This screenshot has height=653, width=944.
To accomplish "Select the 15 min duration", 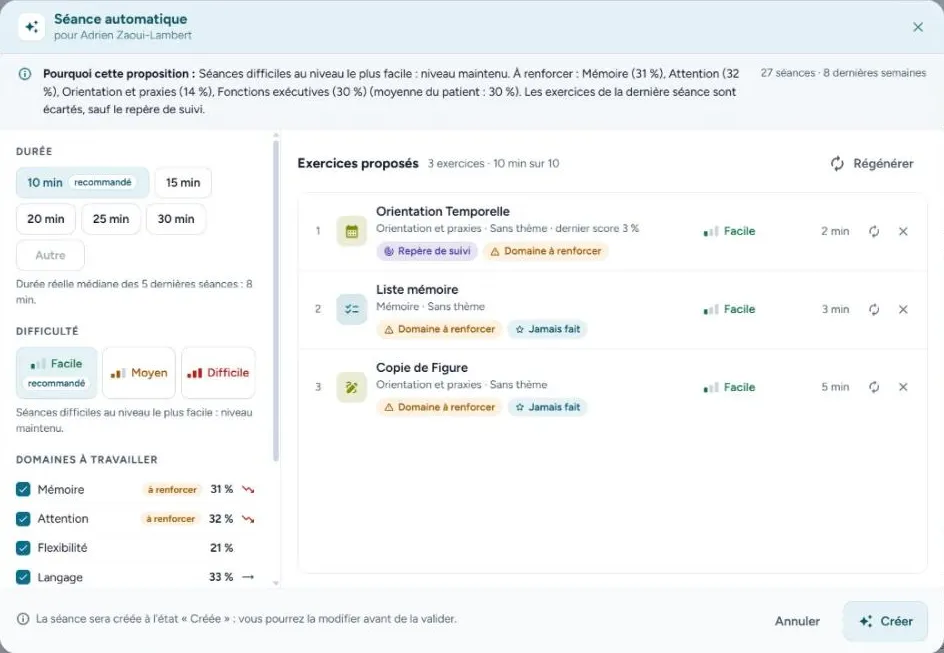I will tap(183, 182).
